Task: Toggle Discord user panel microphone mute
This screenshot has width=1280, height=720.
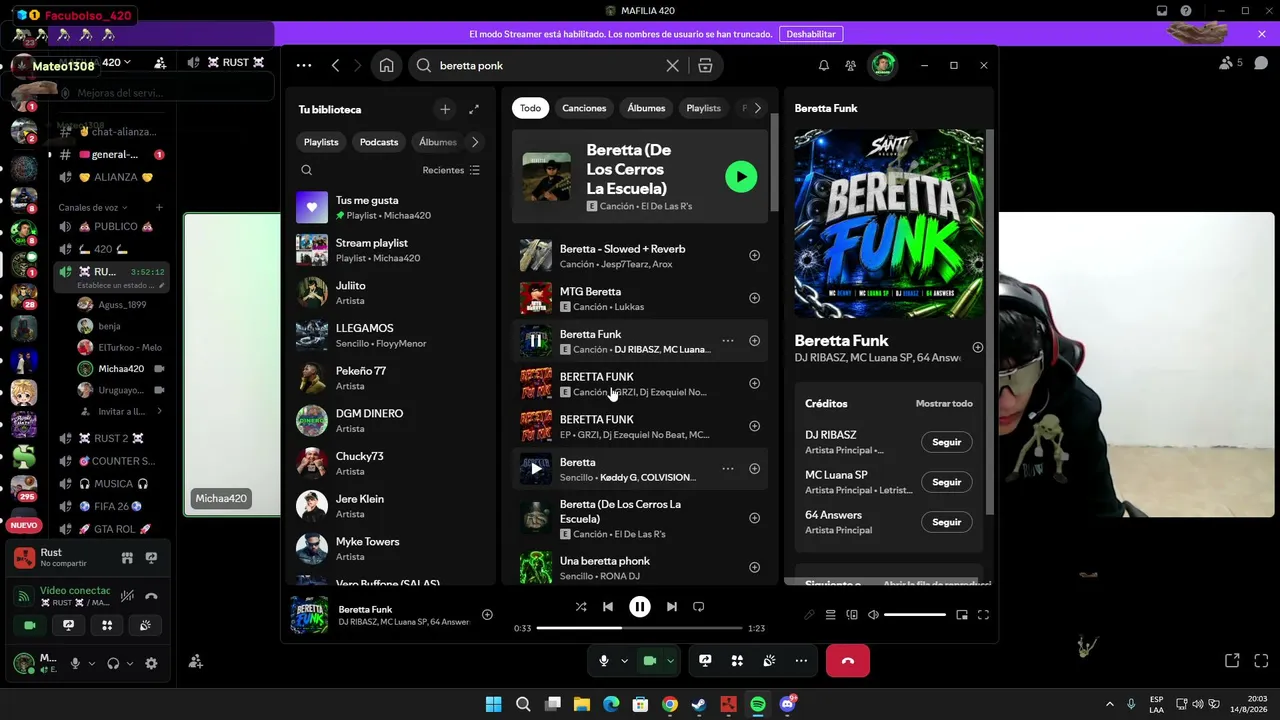Action: point(75,663)
